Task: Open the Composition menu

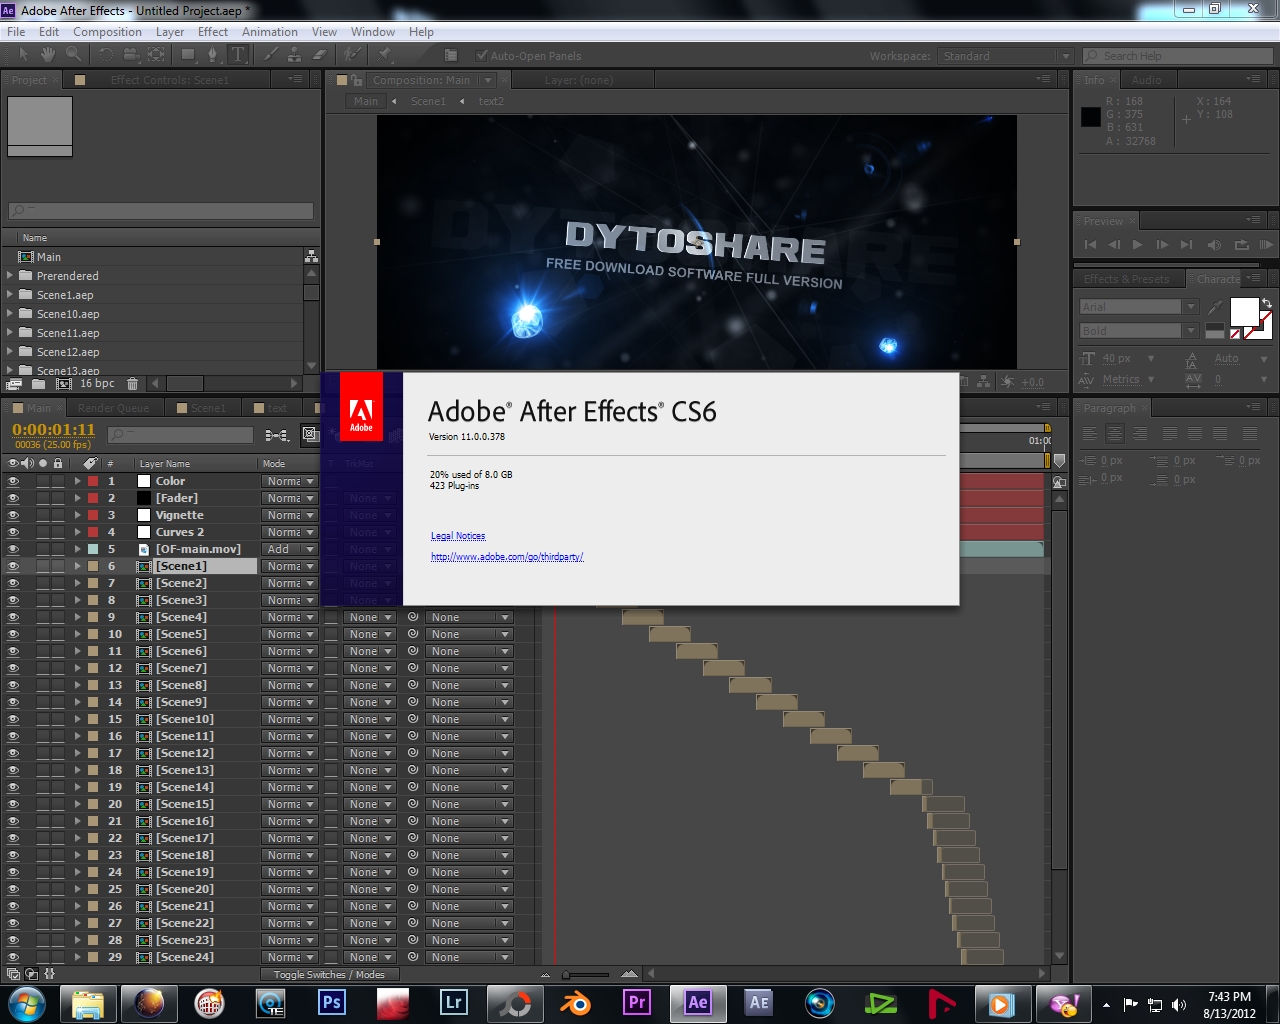Action: [x=107, y=32]
